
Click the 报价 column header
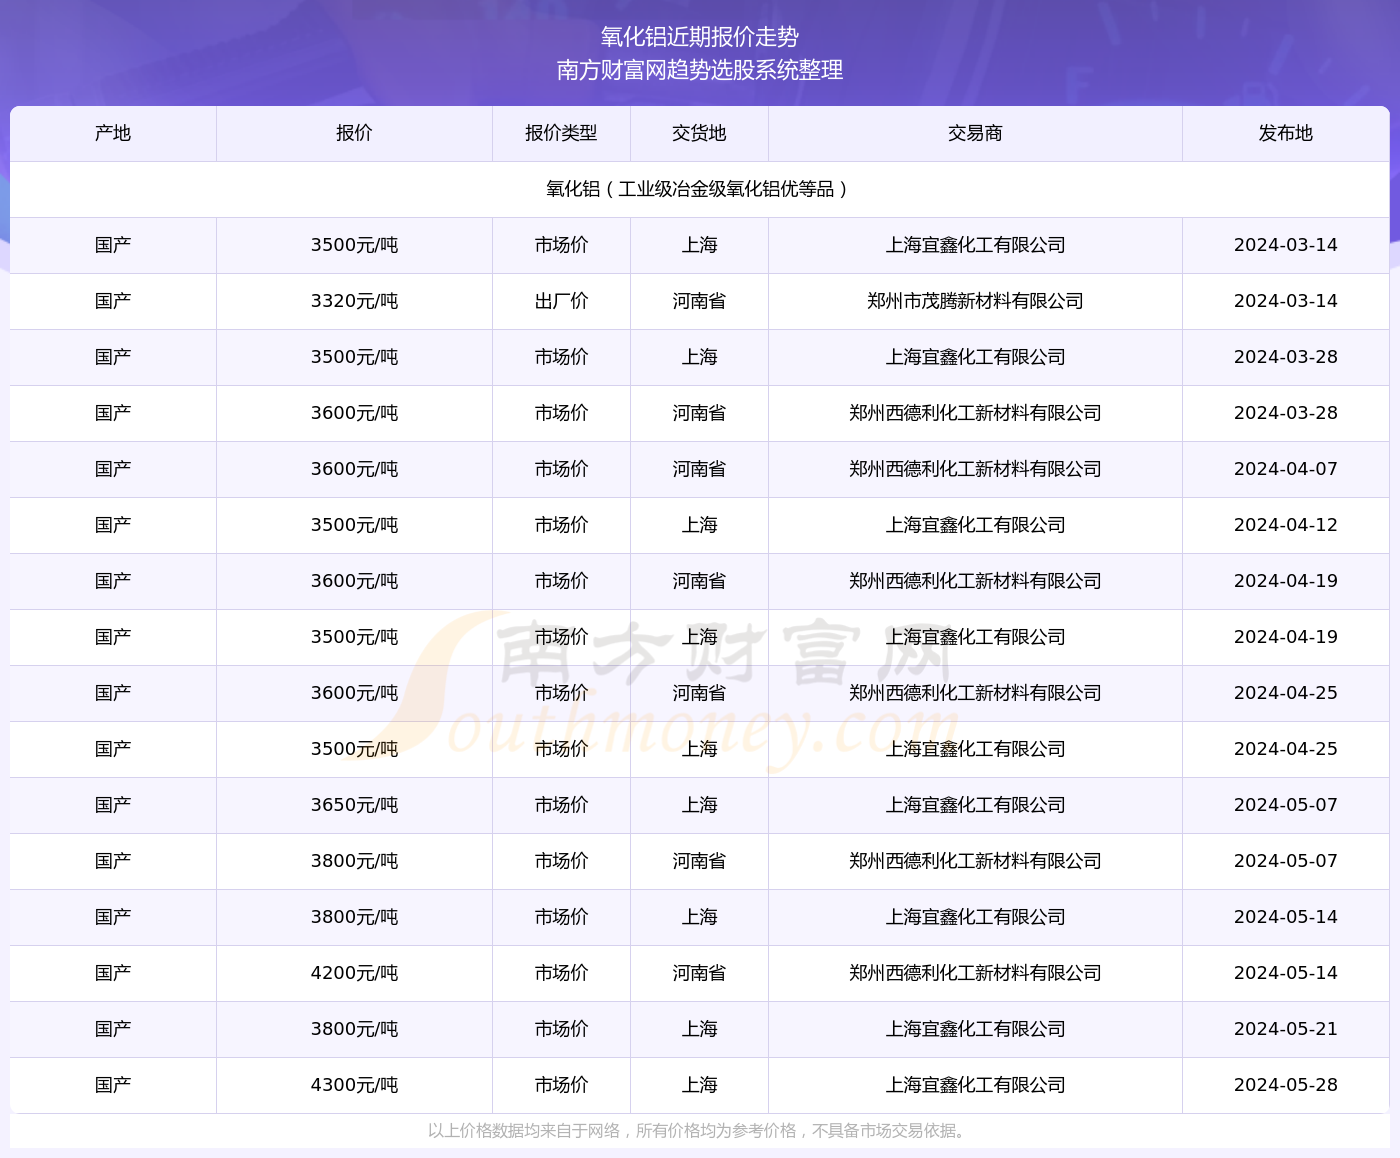click(x=354, y=133)
